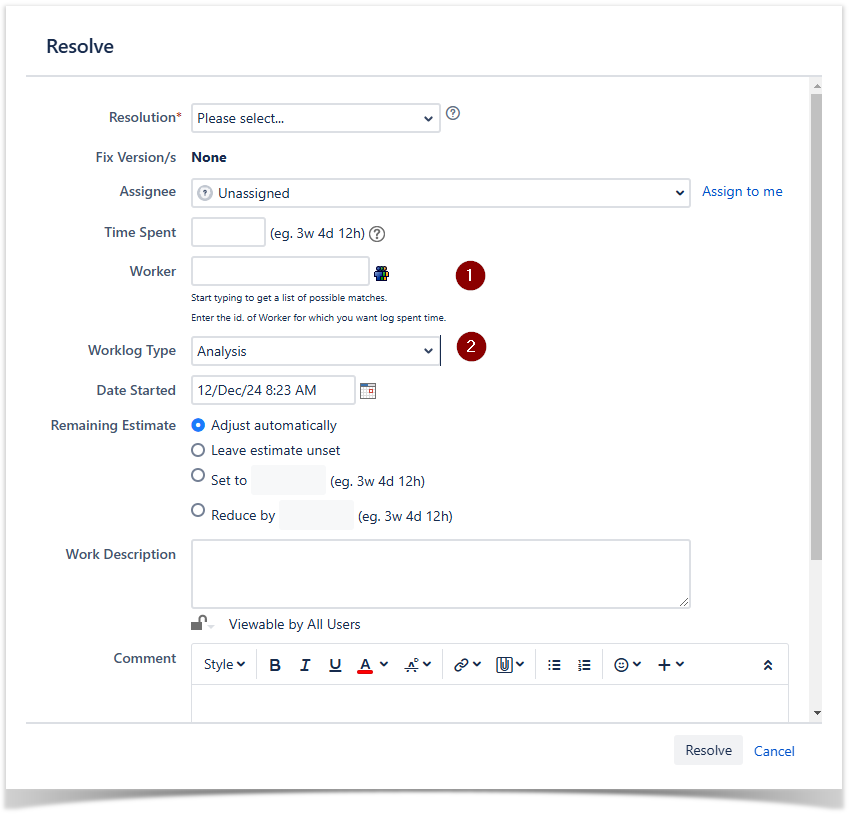Open the emoji menu in the comment toolbar
856x818 pixels.
pyautogui.click(x=627, y=665)
